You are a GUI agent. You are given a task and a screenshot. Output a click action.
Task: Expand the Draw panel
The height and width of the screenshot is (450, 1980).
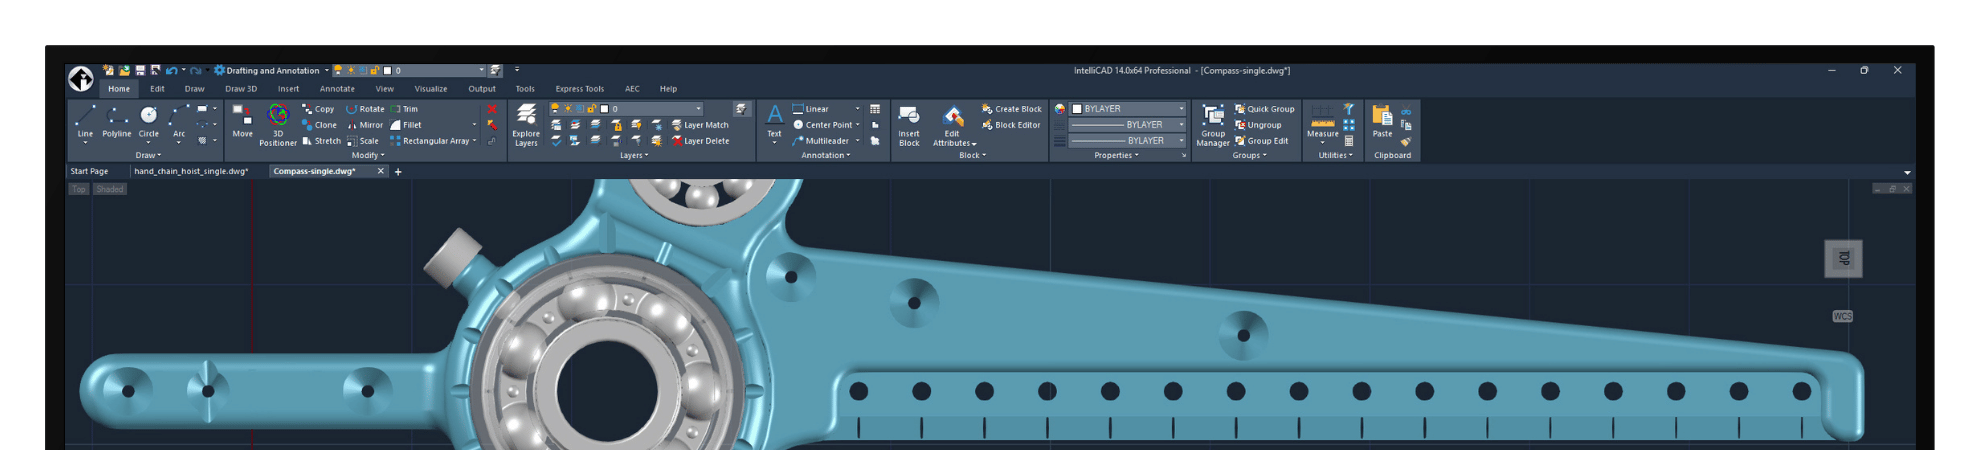148,155
